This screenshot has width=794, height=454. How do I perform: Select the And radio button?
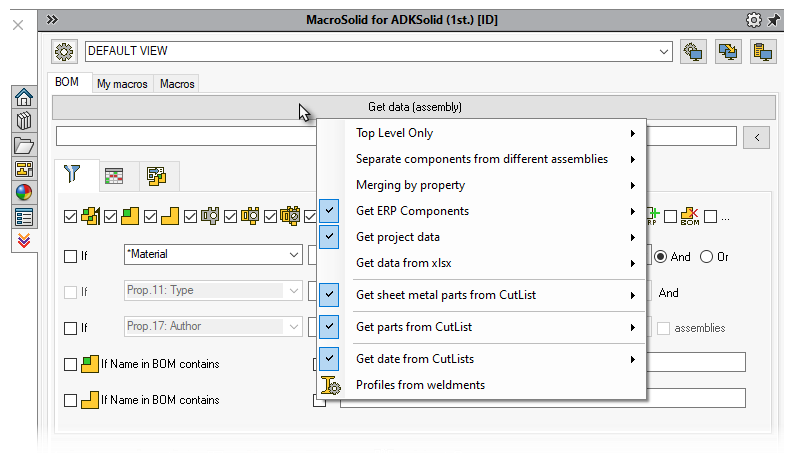click(x=660, y=257)
